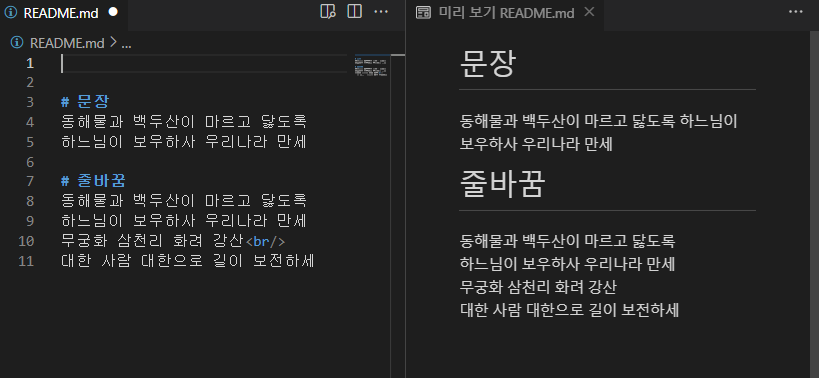
Task: Click the minimap in the editor
Action: pos(371,67)
